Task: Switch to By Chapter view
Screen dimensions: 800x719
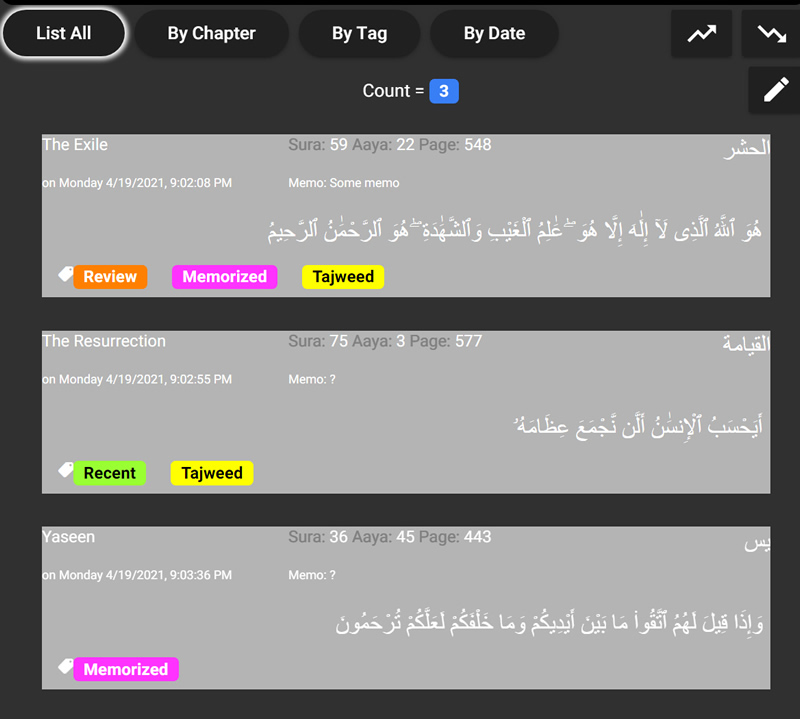Action: [211, 33]
